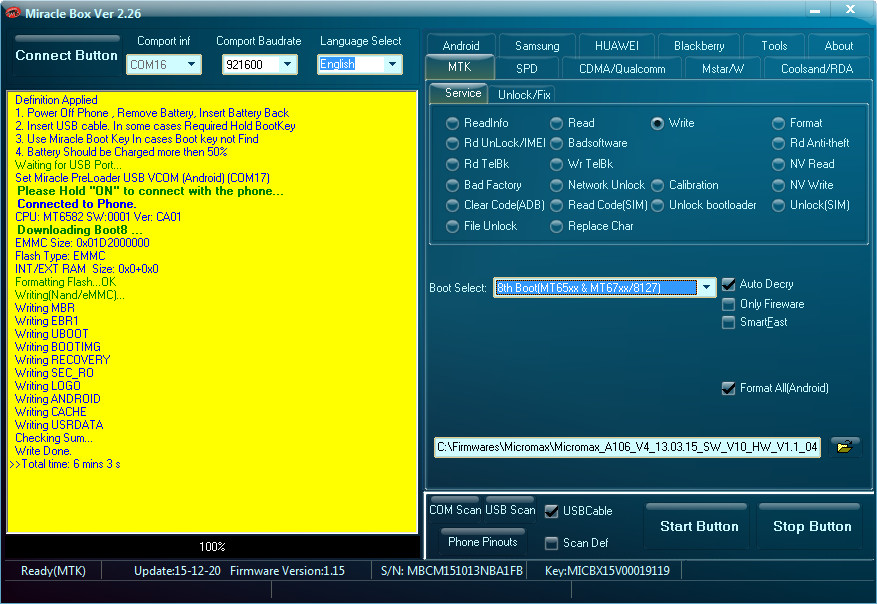Image resolution: width=877 pixels, height=604 pixels.
Task: Select the ReadInfo radio option
Action: (x=452, y=123)
